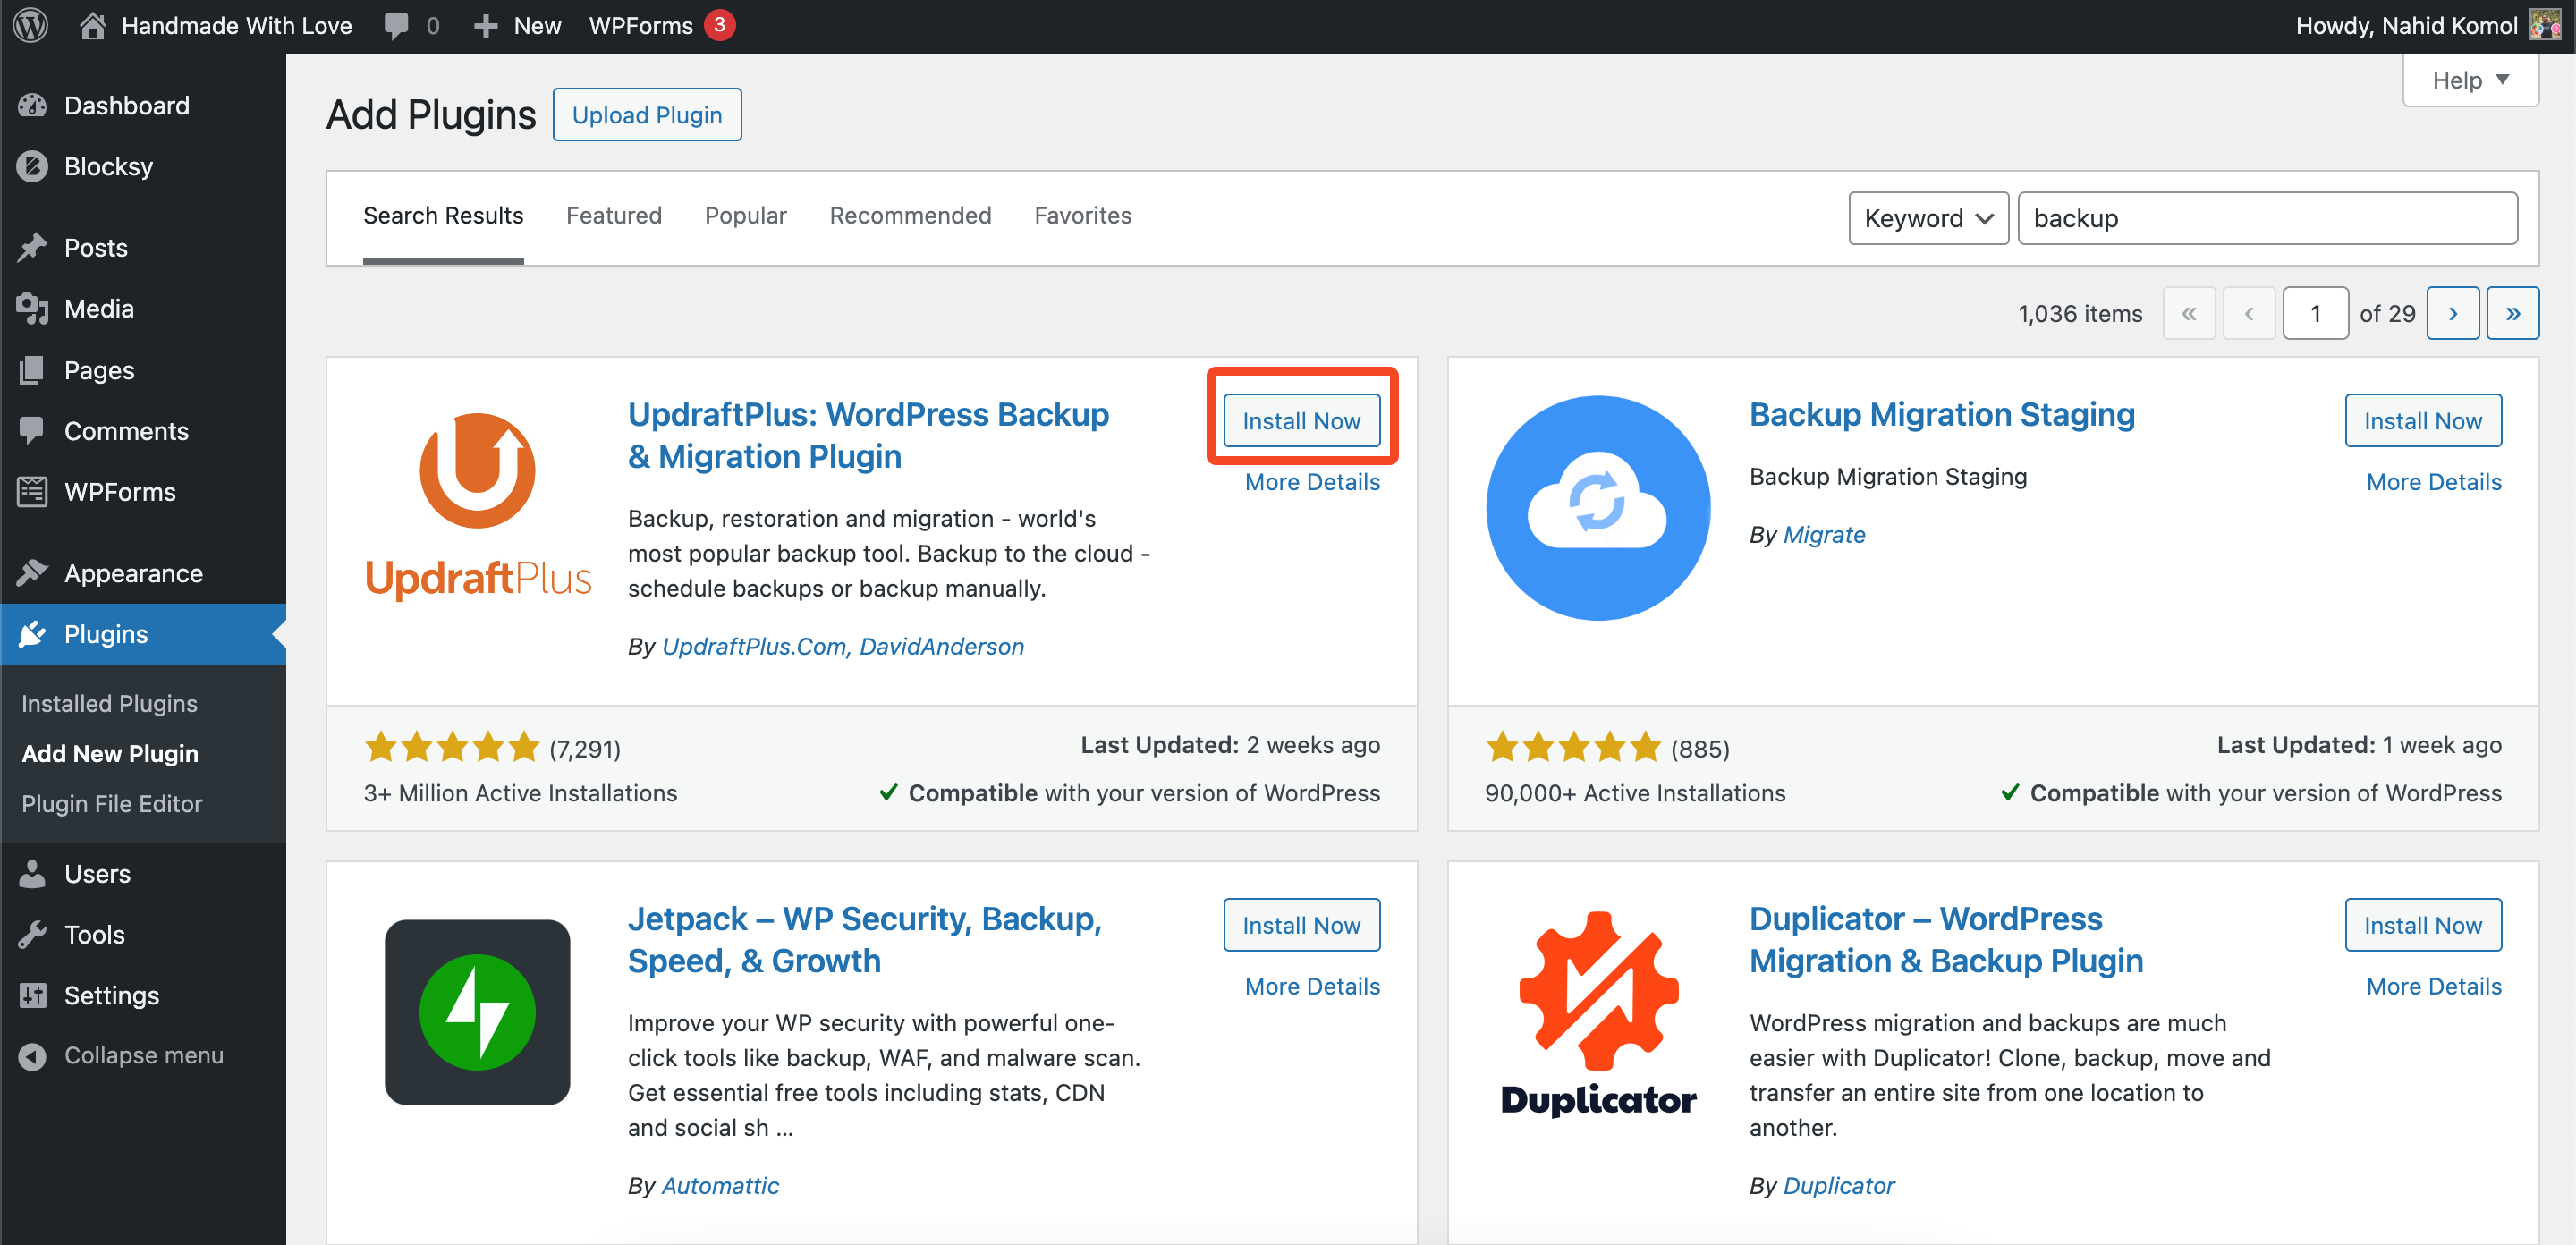The image size is (2576, 1245).
Task: Open More Details for Duplicator plugin
Action: (x=2433, y=986)
